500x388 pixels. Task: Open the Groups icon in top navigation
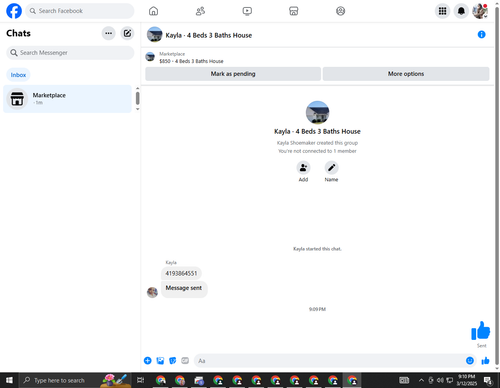(x=340, y=11)
